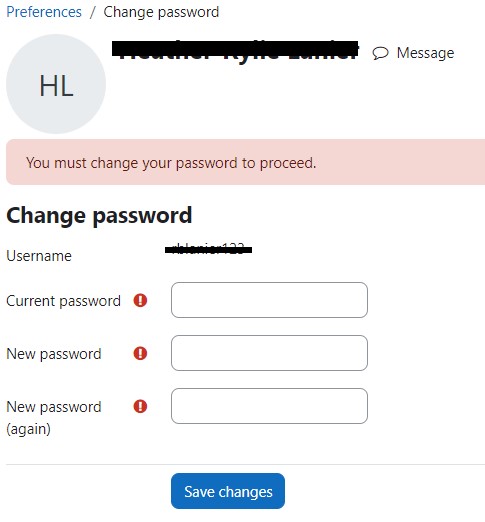Click the Preferences breadcrumb link

pyautogui.click(x=44, y=12)
